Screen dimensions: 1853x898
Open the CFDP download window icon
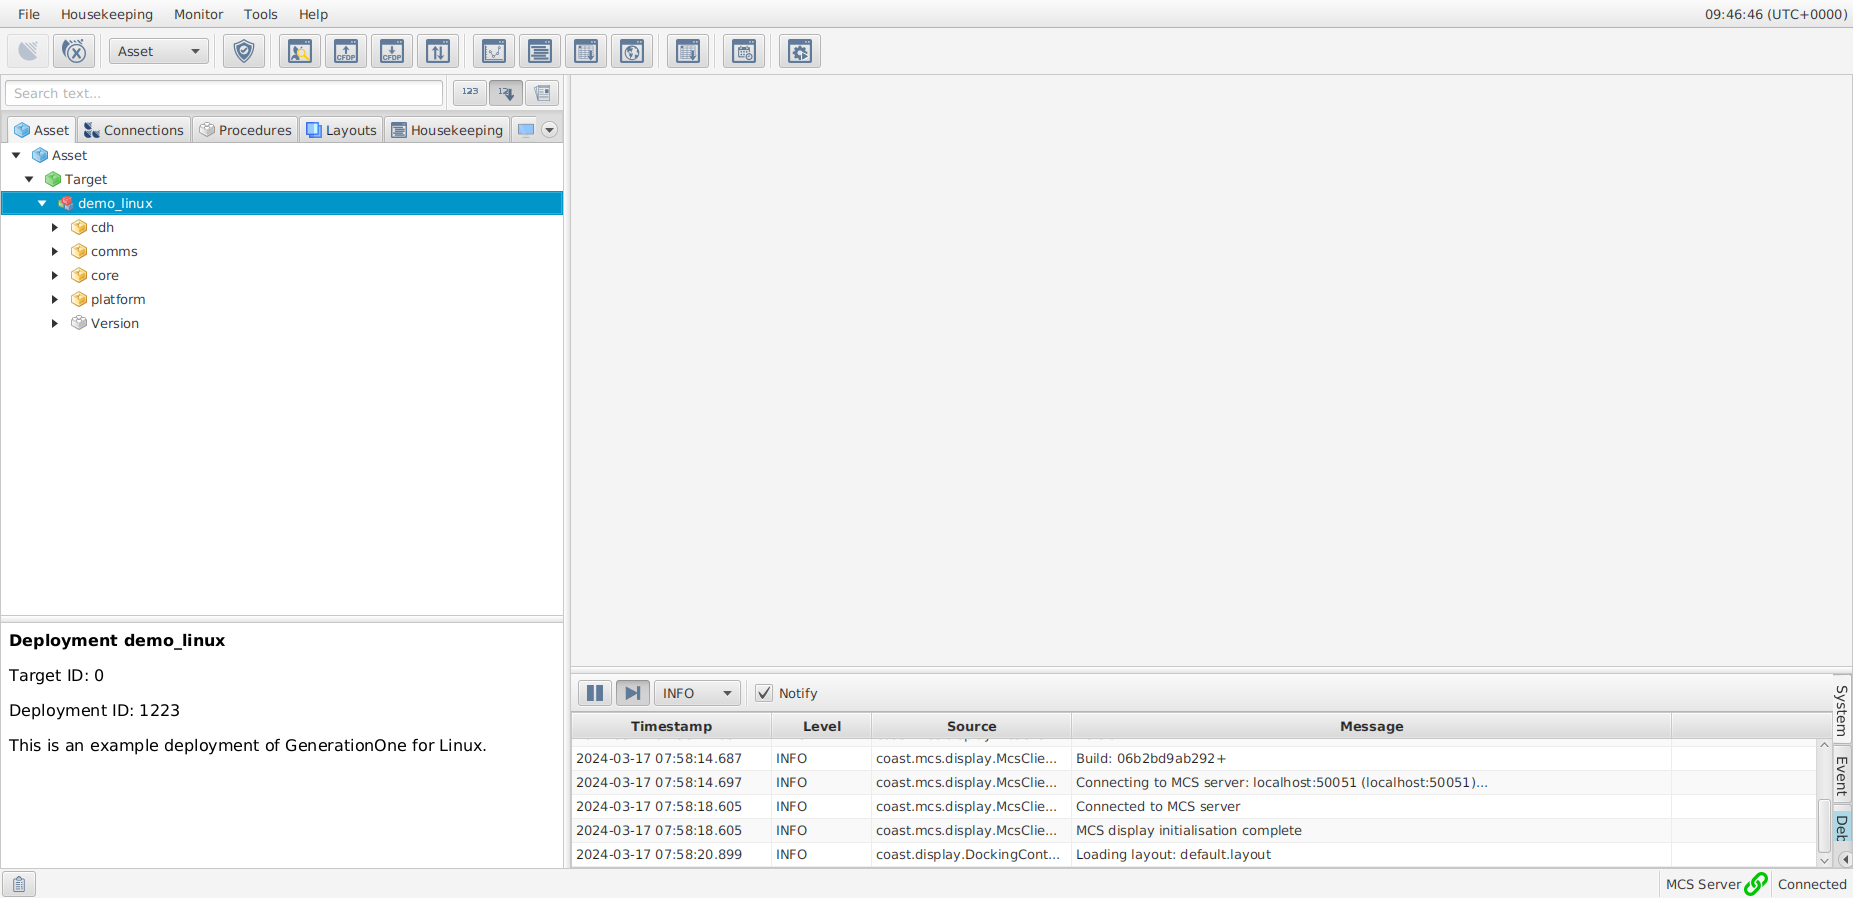pyautogui.click(x=392, y=51)
